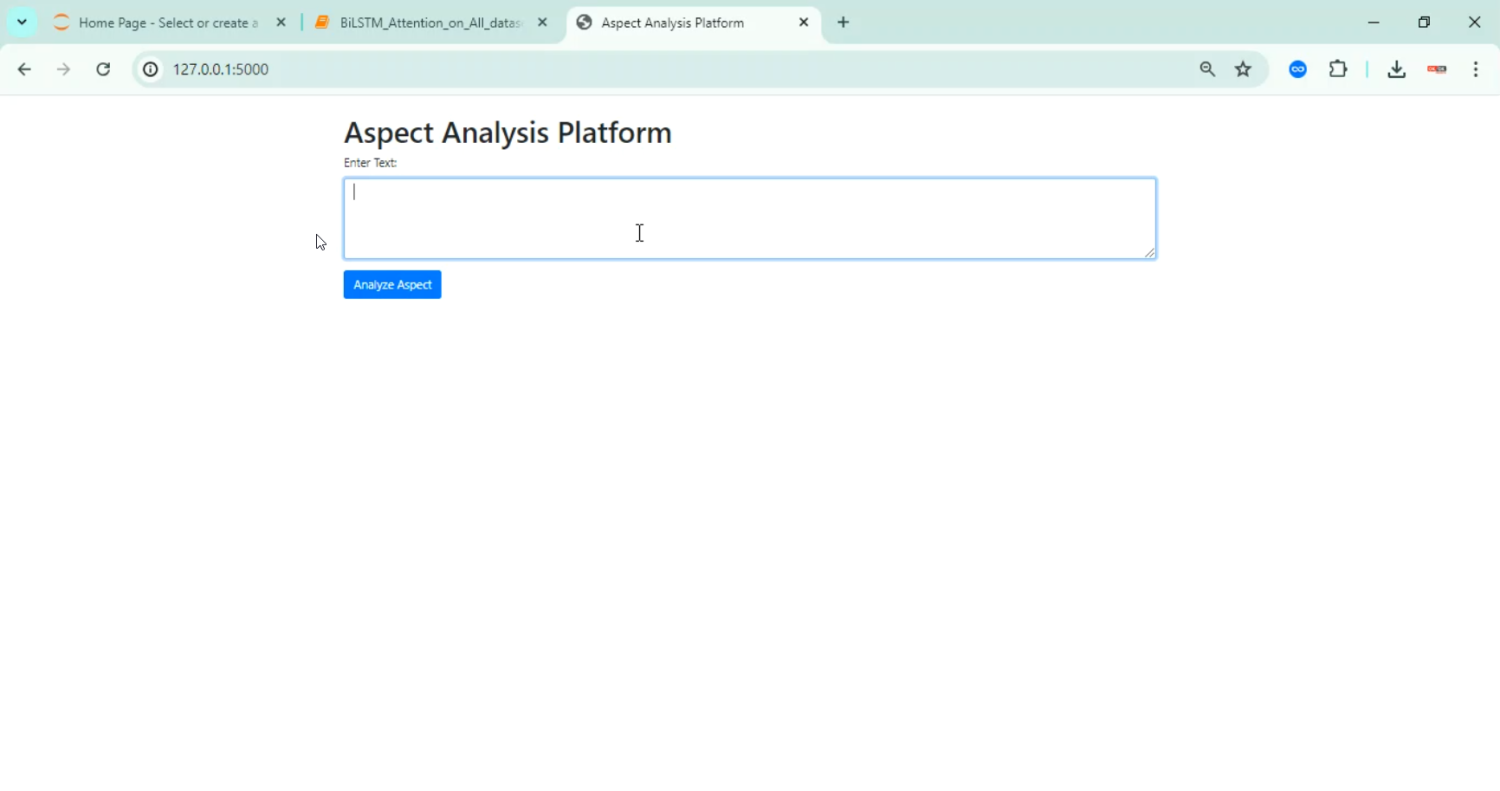1500x791 pixels.
Task: View site information icon
Action: coord(151,69)
